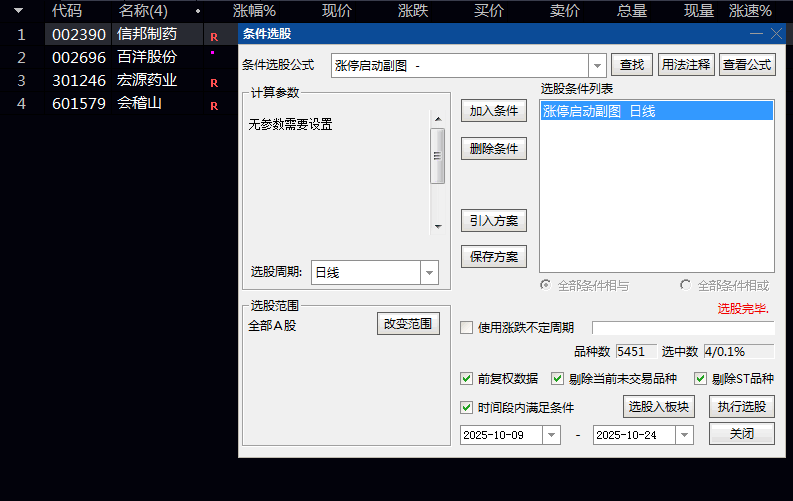Select stock row 002390 信邦制药

click(119, 34)
